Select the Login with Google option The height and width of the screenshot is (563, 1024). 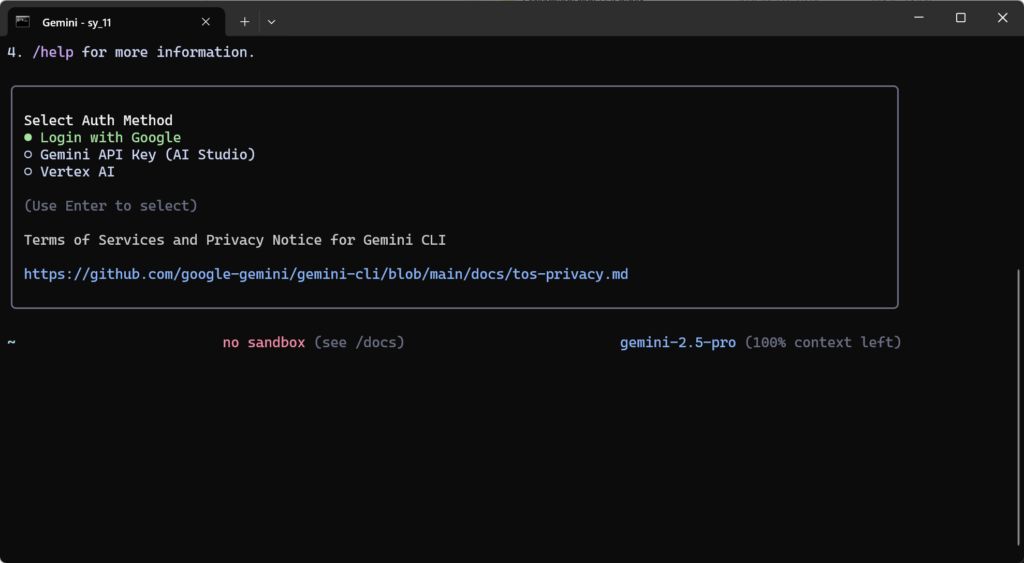tap(110, 138)
